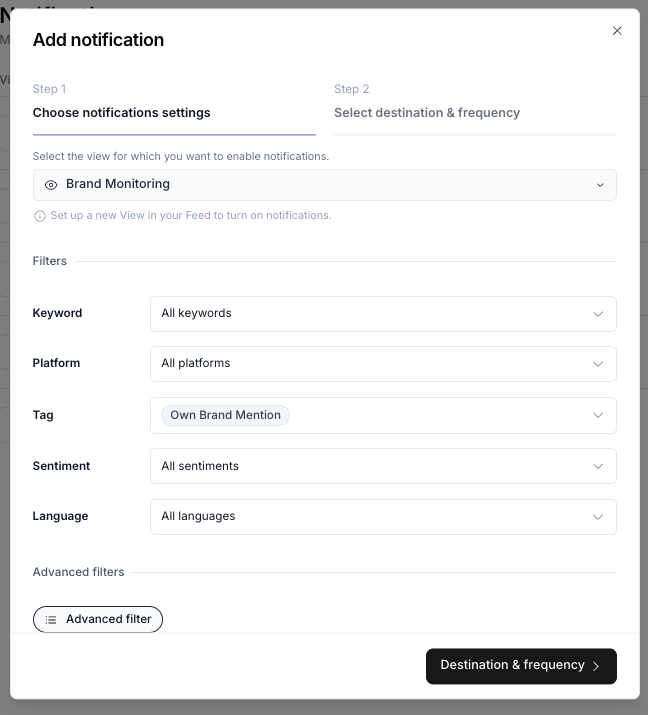
Task: Switch to Step 1 Choose notifications settings
Action: pyautogui.click(x=121, y=113)
